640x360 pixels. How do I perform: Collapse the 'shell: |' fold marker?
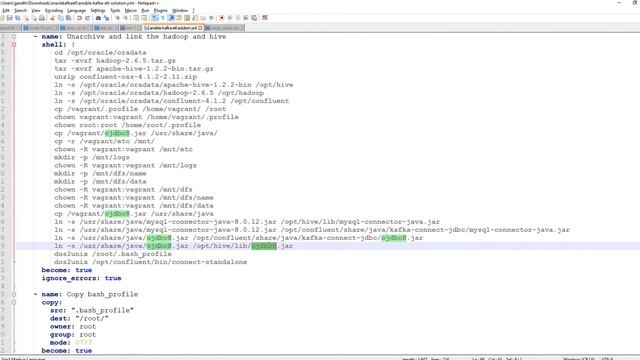coord(14,44)
